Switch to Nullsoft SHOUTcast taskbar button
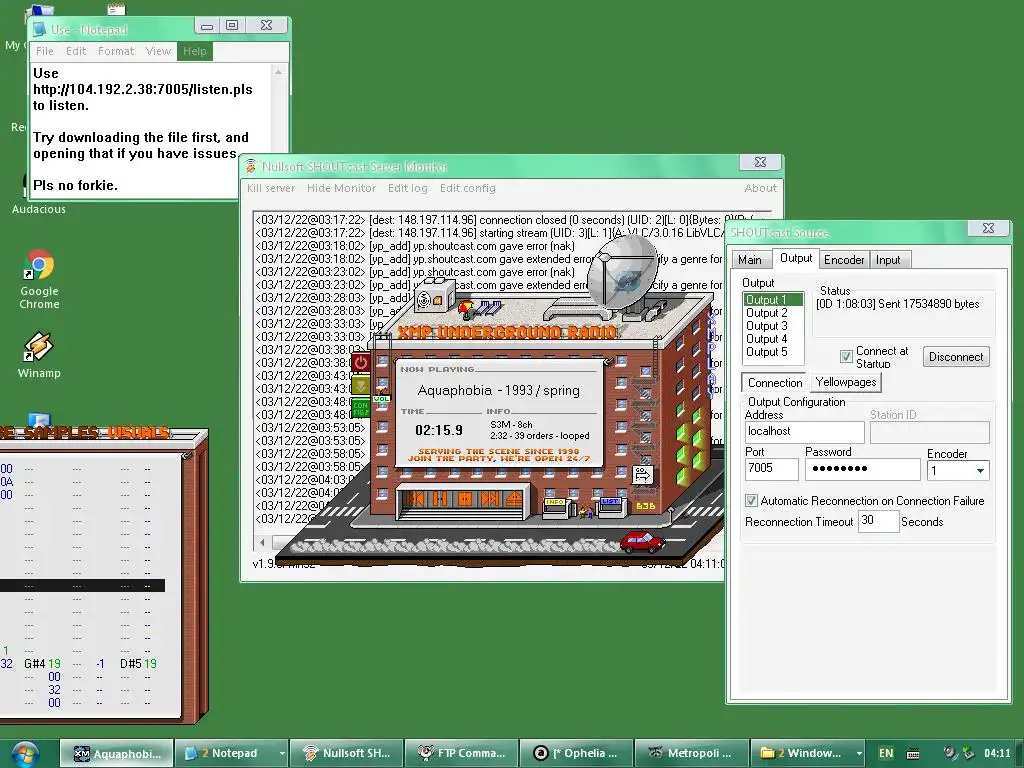 (x=346, y=753)
